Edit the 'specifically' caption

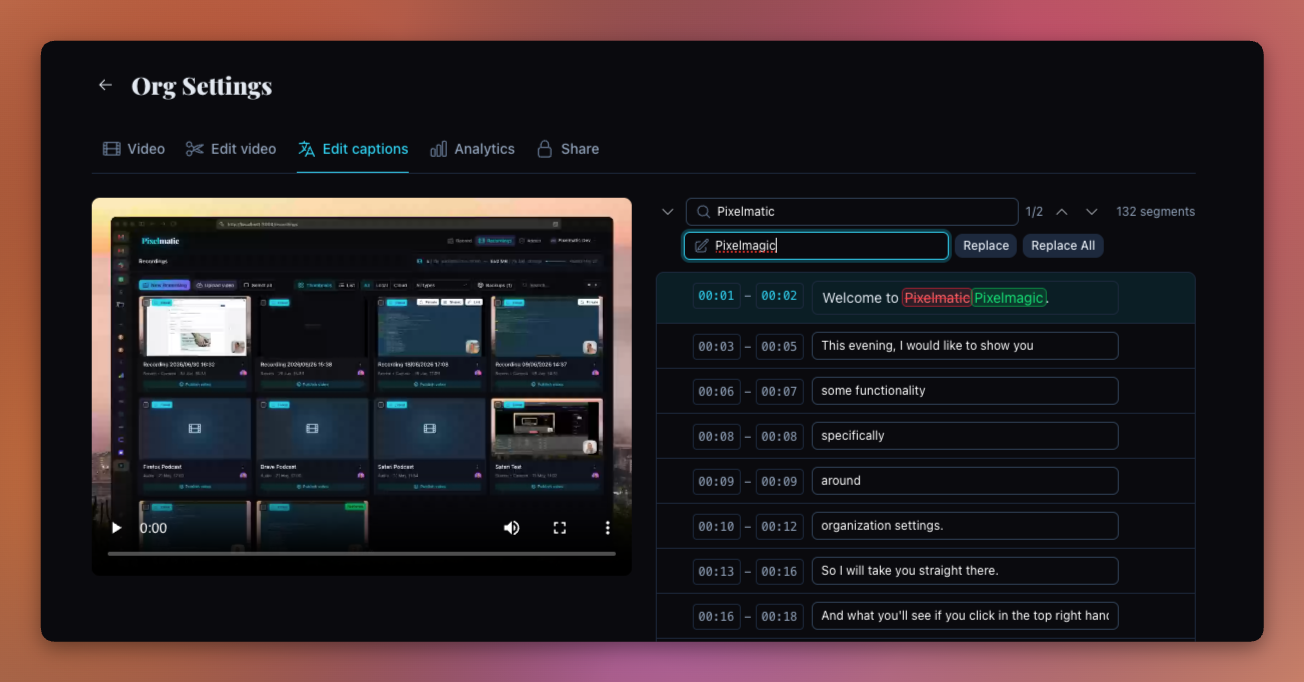965,436
